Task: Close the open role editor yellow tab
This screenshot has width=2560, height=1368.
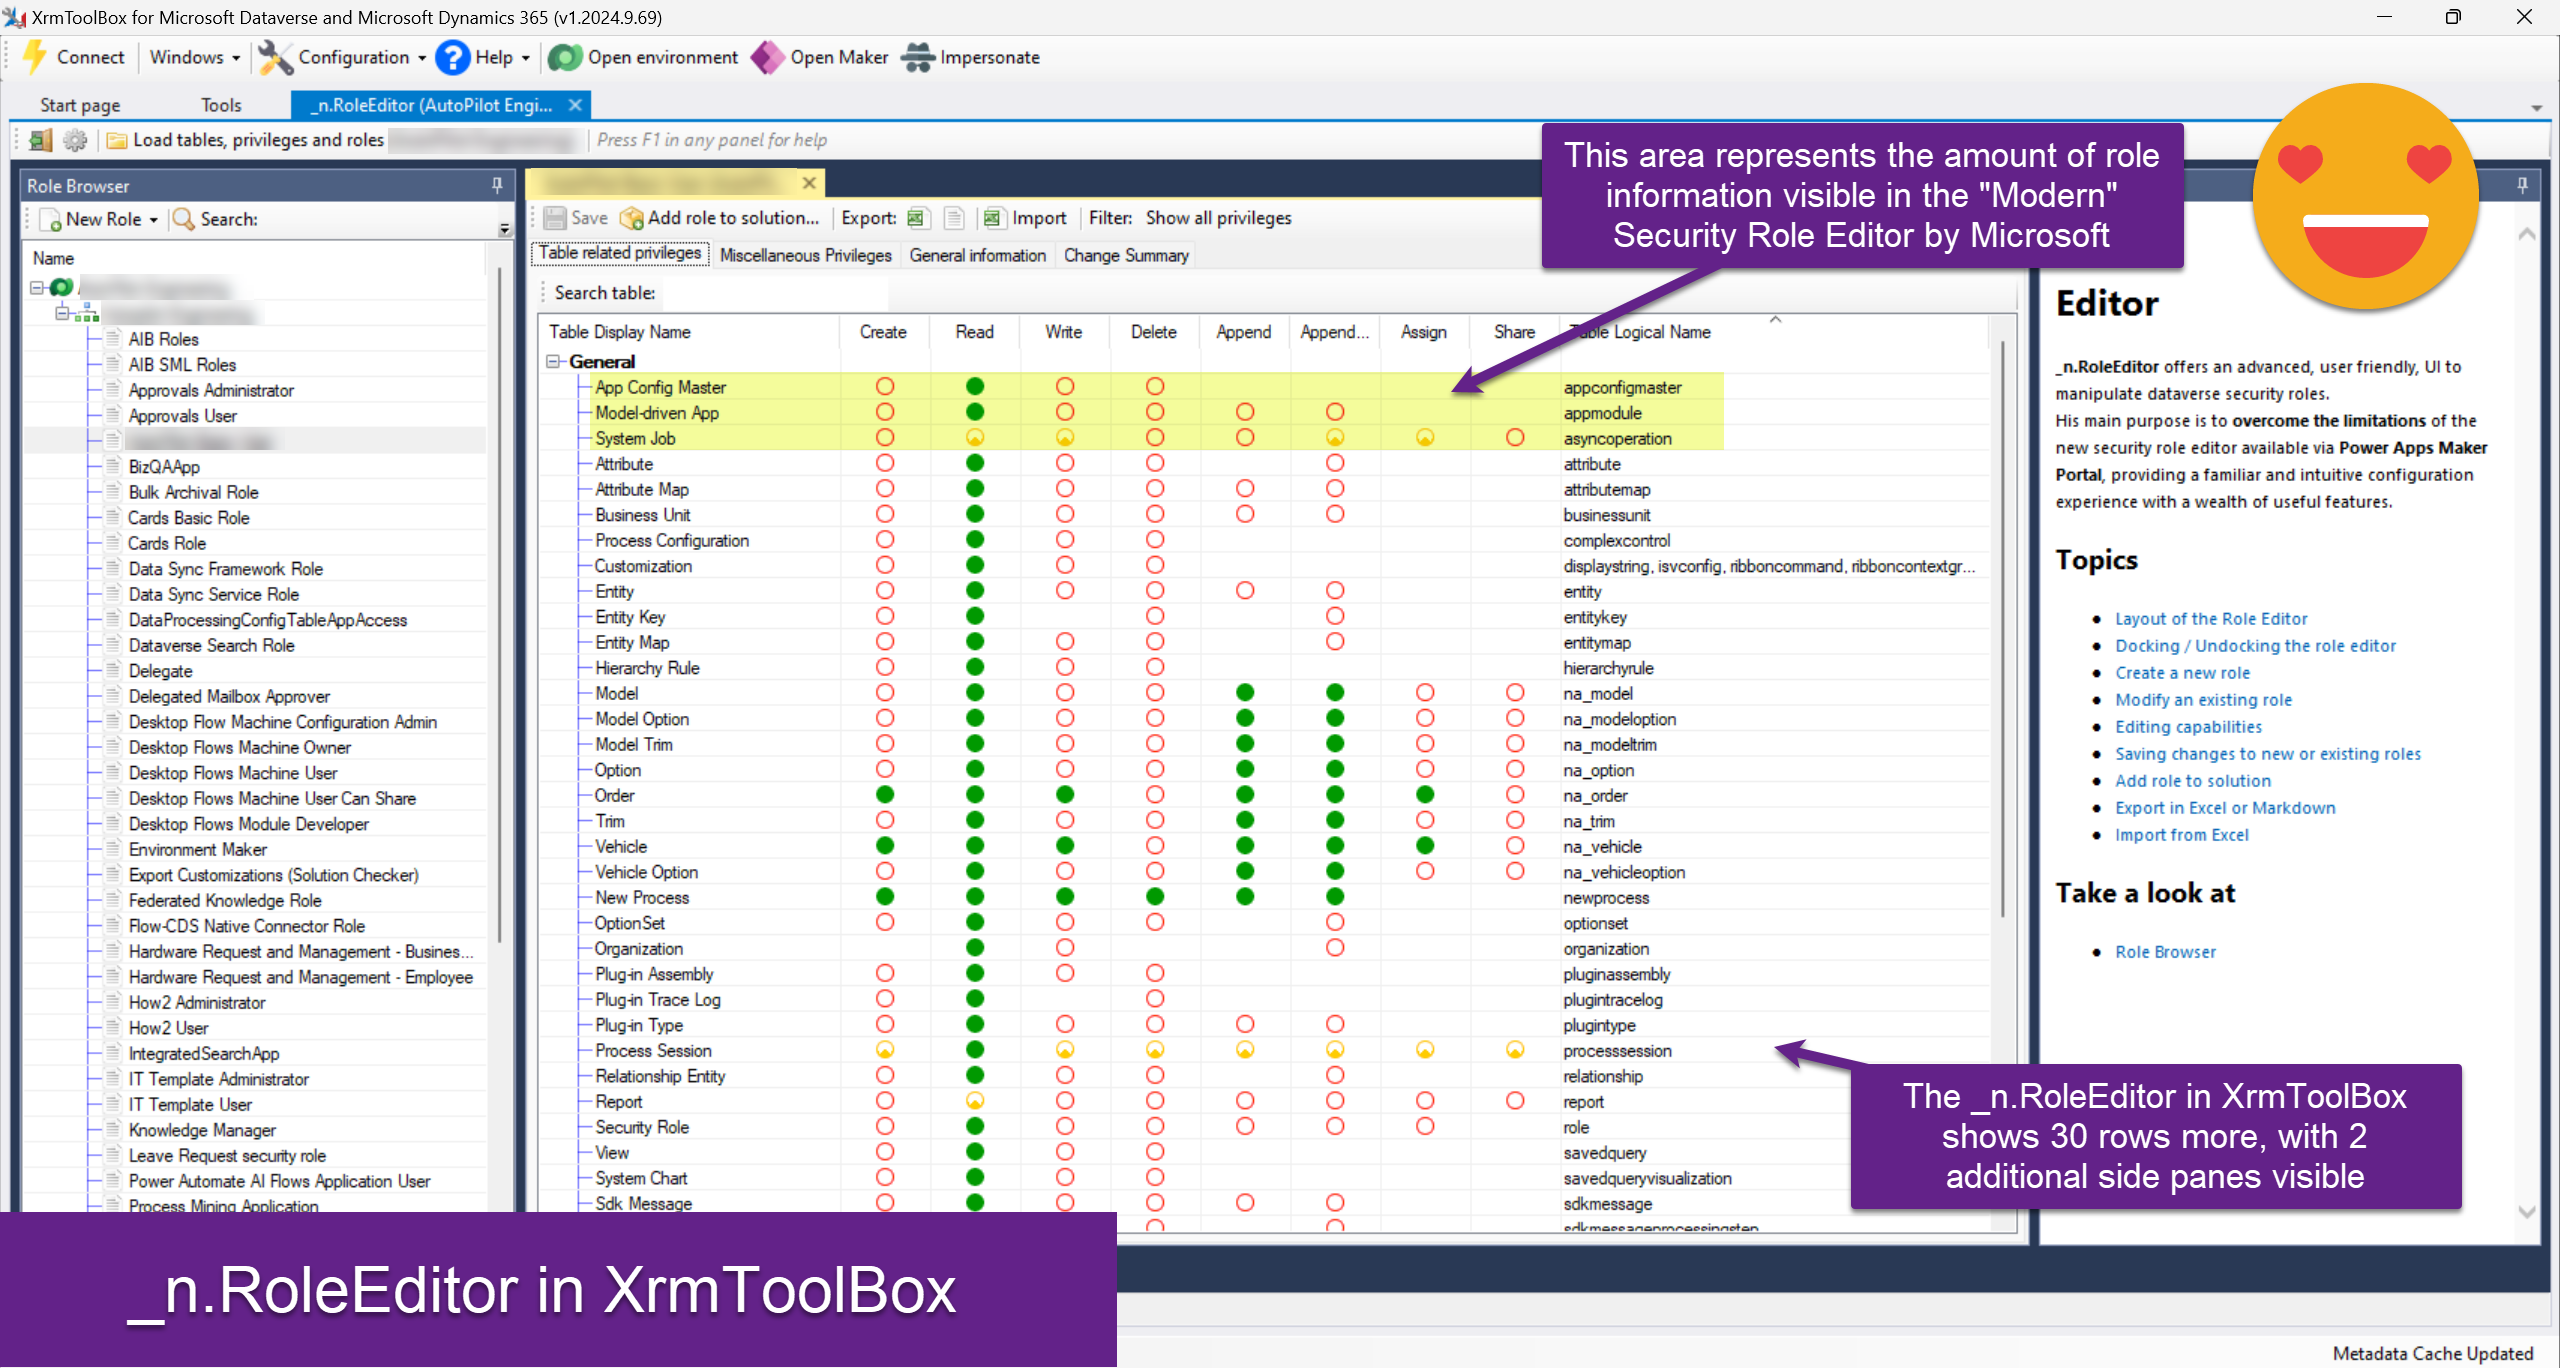Action: [809, 182]
